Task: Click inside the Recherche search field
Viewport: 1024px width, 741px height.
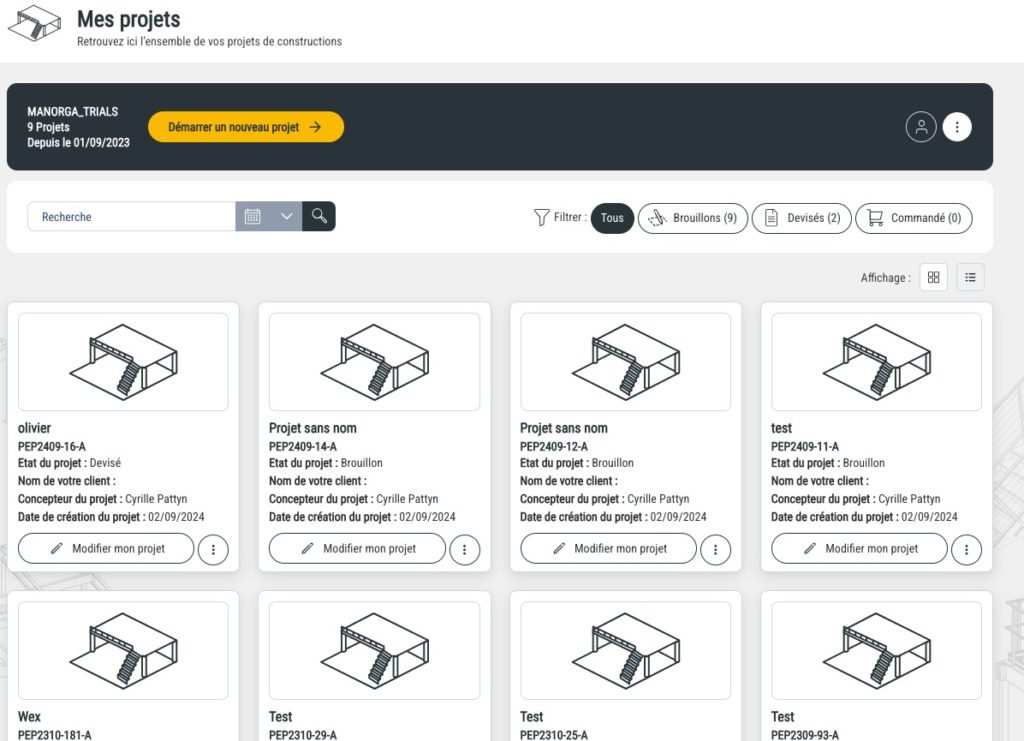Action: (x=130, y=216)
